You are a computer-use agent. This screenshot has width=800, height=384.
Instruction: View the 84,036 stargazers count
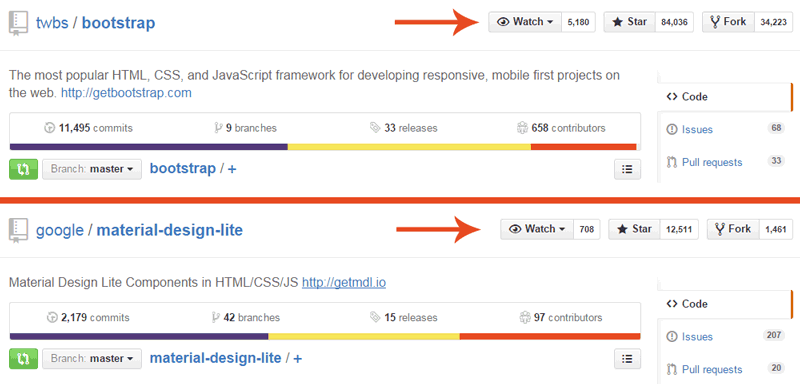click(x=674, y=22)
